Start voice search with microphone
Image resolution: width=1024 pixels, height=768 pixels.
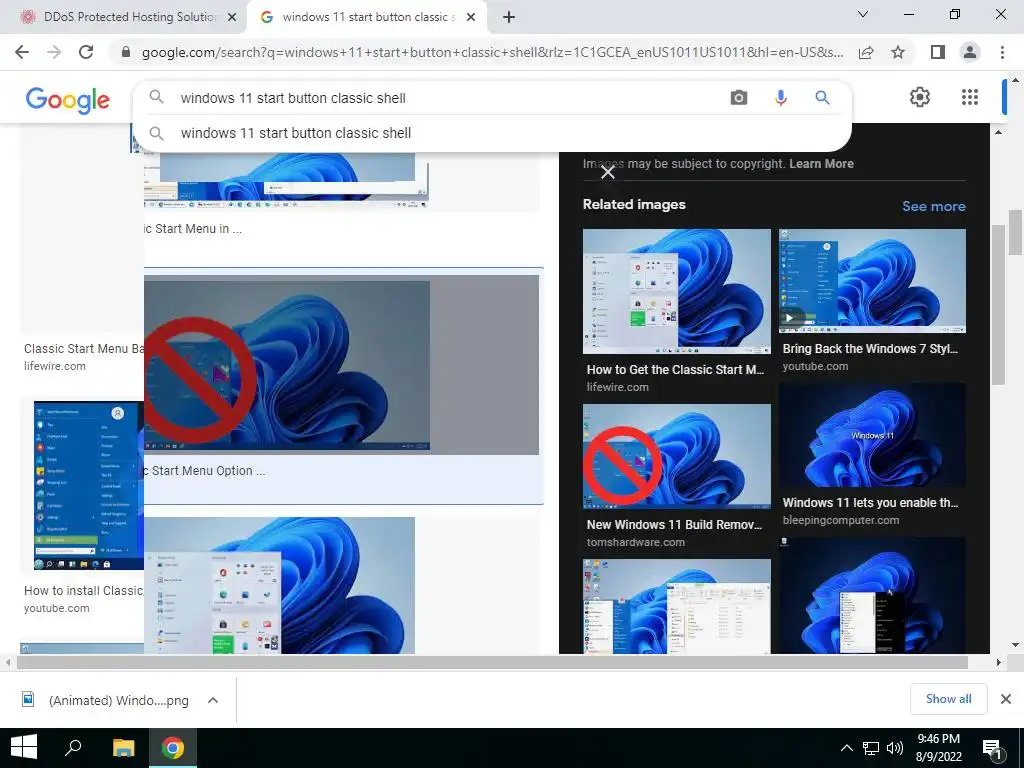[780, 98]
